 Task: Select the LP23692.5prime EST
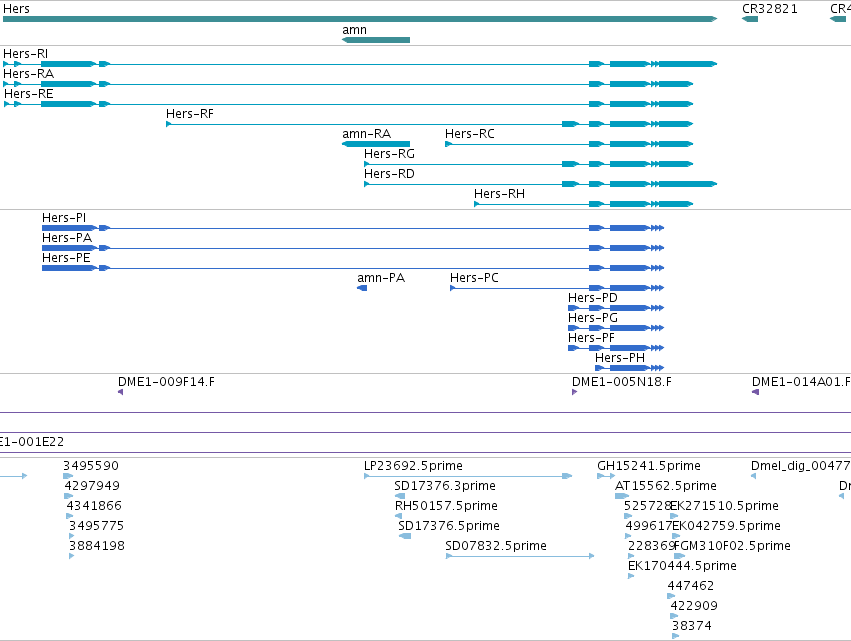point(468,476)
